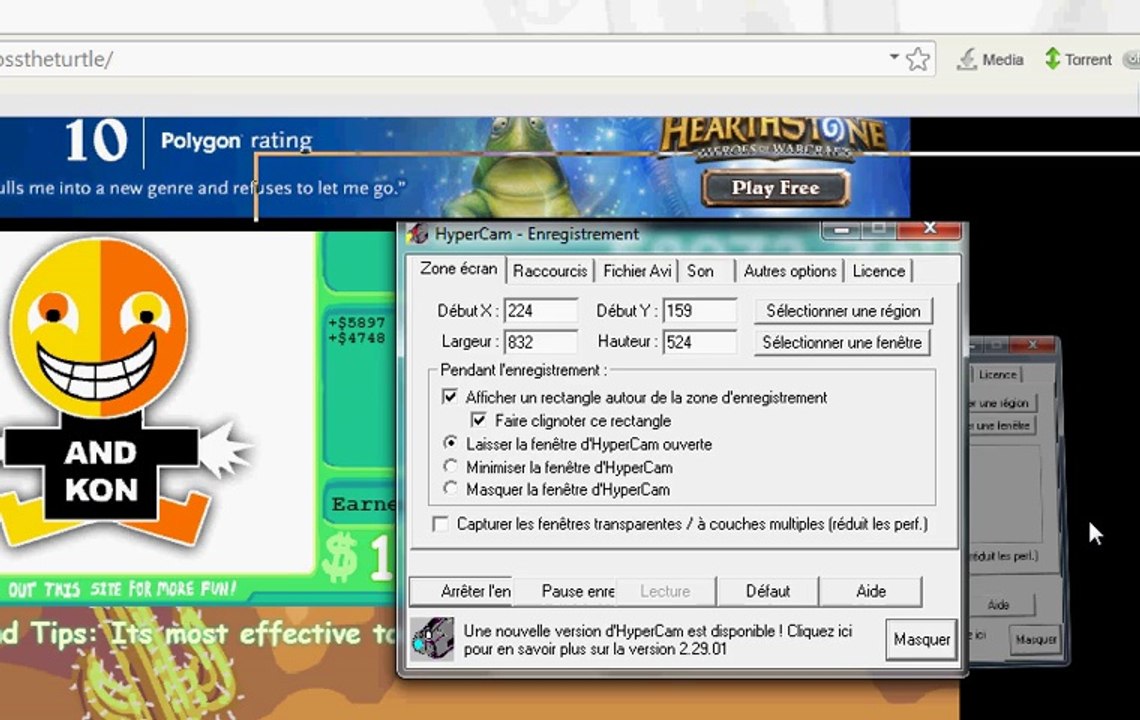
Task: Open the Autres options tab
Action: pyautogui.click(x=790, y=271)
